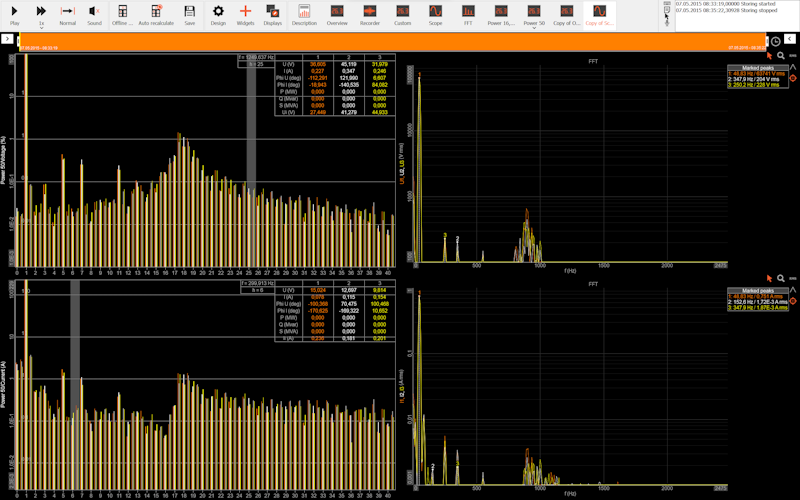Click the clock icon beside the timeline
The height and width of the screenshot is (500, 800).
click(x=776, y=42)
